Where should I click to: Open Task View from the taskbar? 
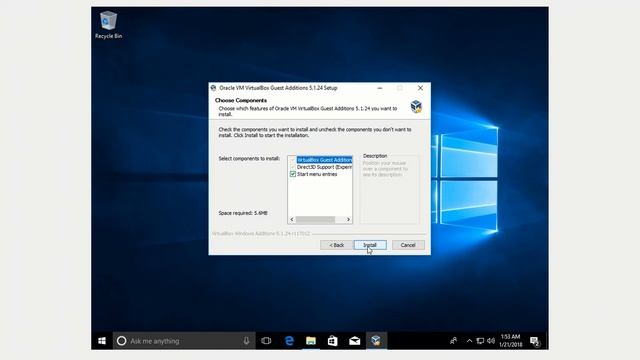pos(266,340)
